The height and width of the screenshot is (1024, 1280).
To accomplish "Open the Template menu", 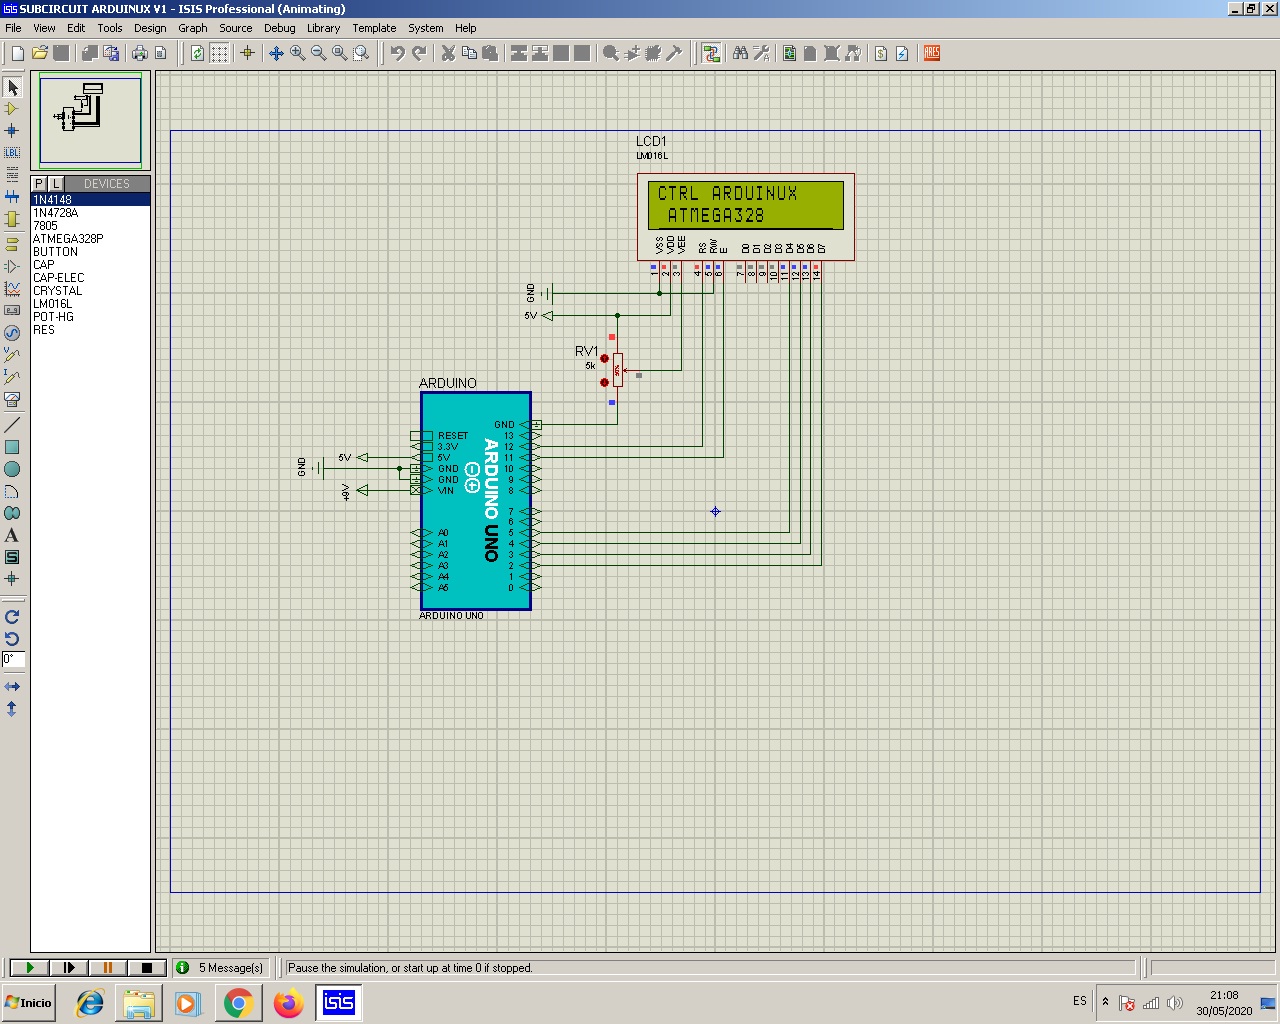I will point(375,28).
